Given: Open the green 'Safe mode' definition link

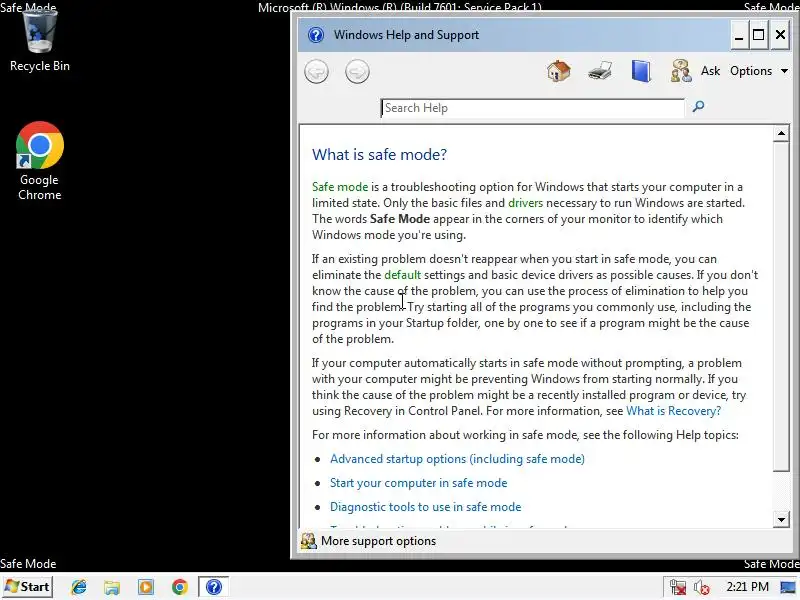Looking at the screenshot, I should point(340,187).
